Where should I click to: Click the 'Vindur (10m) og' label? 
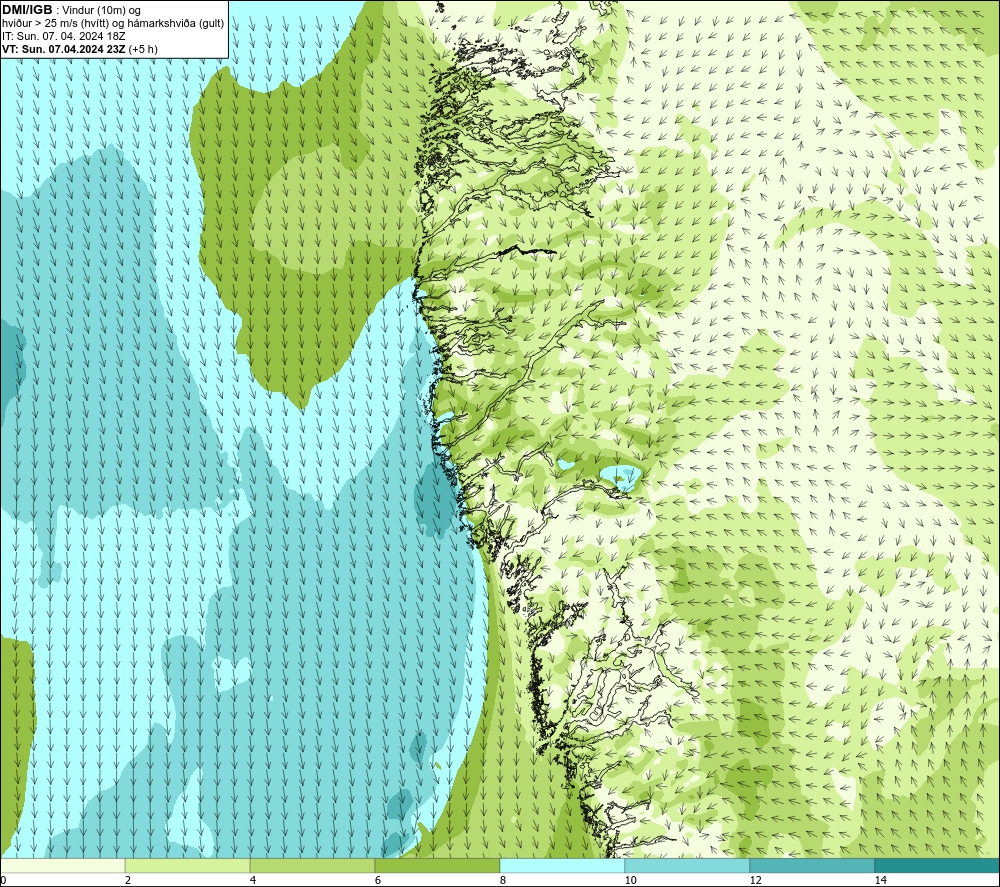(x=101, y=11)
